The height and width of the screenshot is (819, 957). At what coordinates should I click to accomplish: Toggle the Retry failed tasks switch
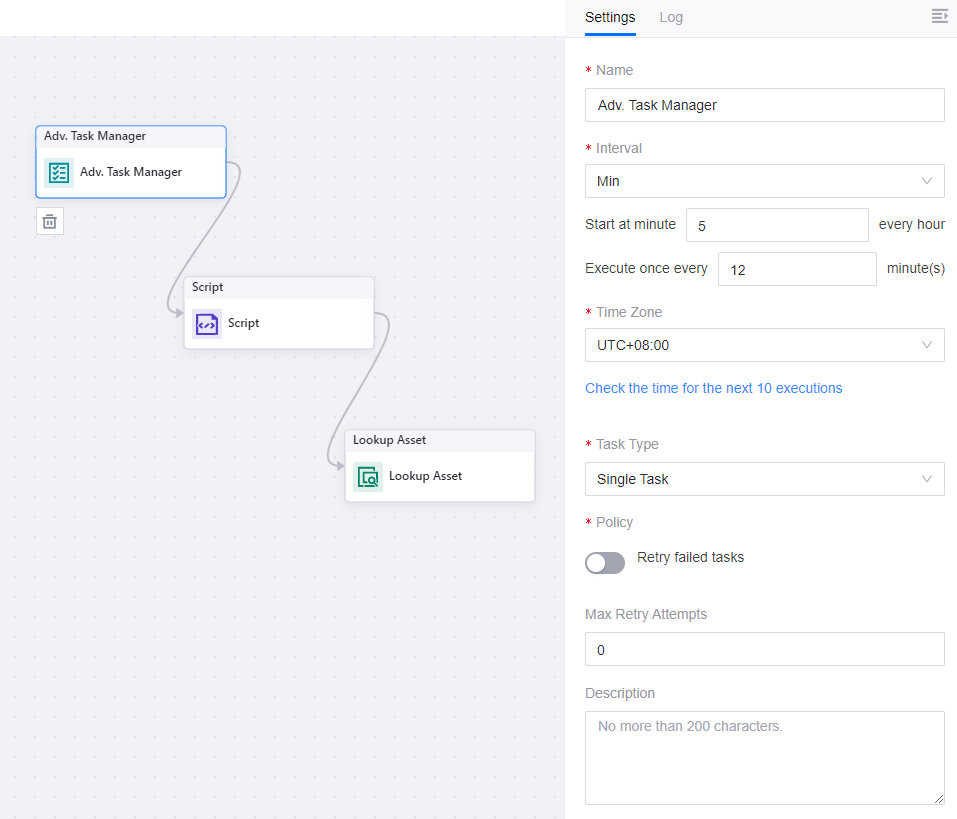pos(605,562)
